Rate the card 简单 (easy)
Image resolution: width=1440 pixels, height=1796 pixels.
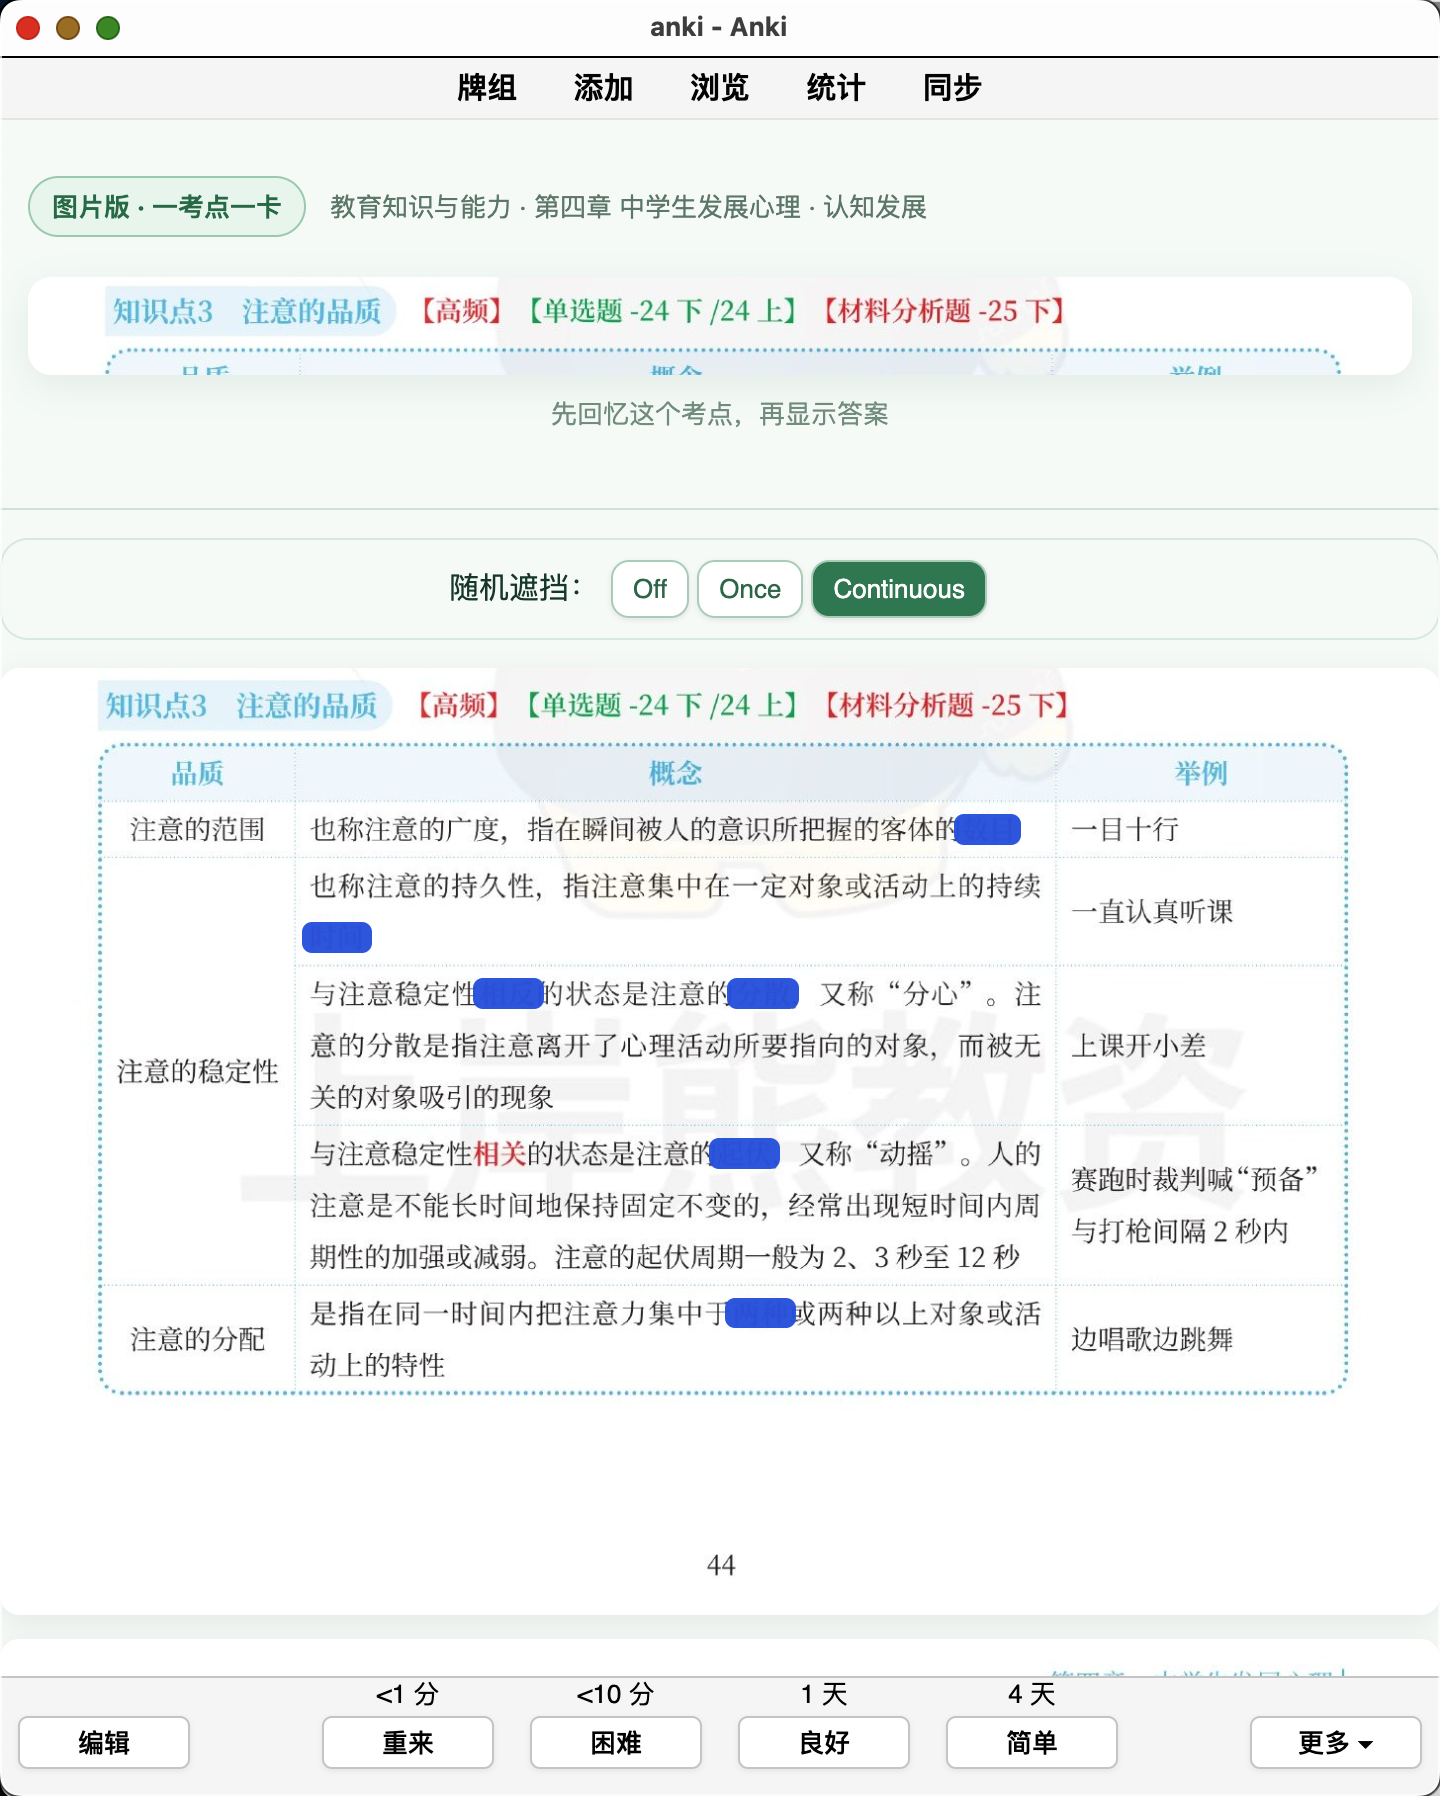tap(1032, 1743)
